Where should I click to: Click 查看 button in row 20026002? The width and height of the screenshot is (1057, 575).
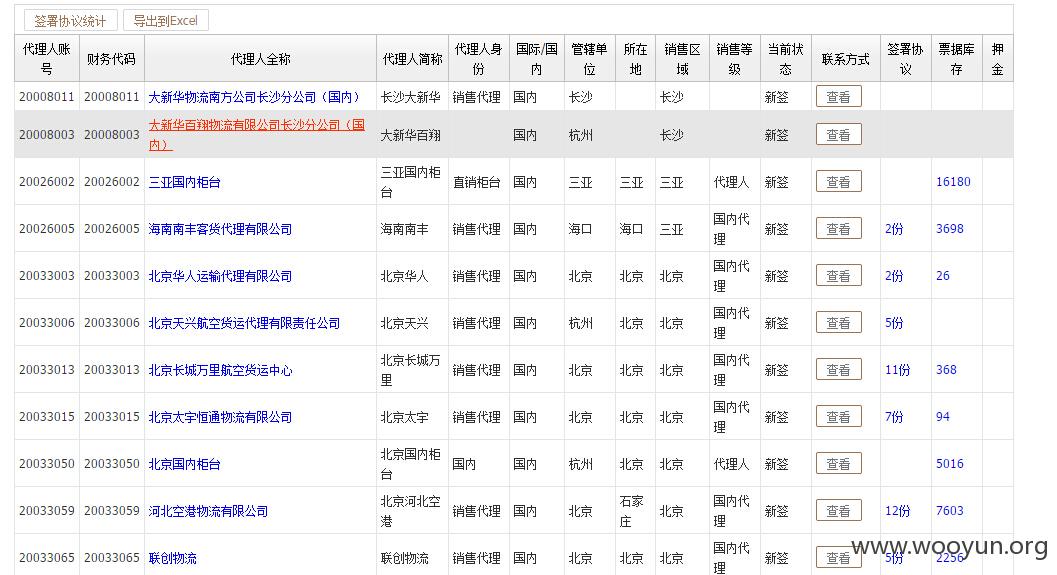point(839,182)
